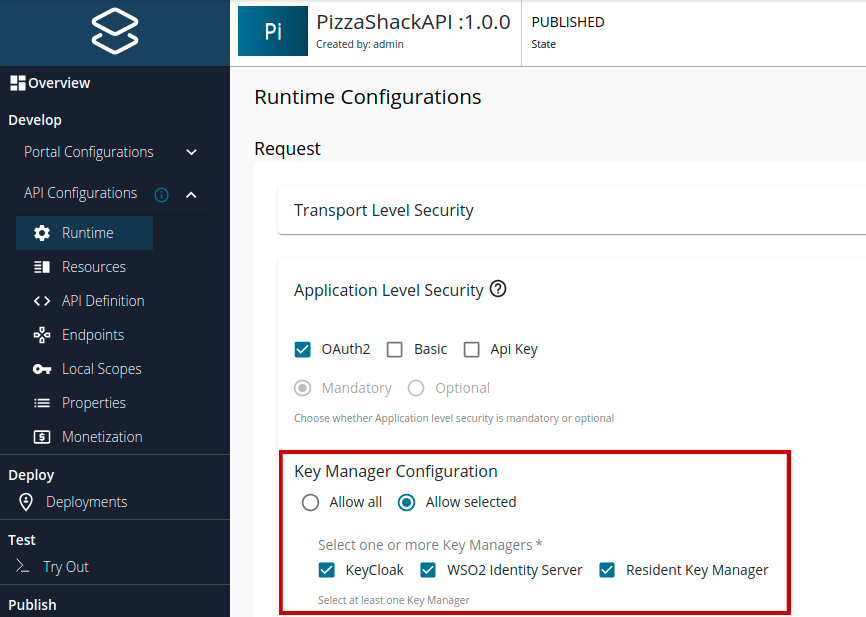
Task: Uncheck the KeyCloak key manager
Action: coord(326,569)
